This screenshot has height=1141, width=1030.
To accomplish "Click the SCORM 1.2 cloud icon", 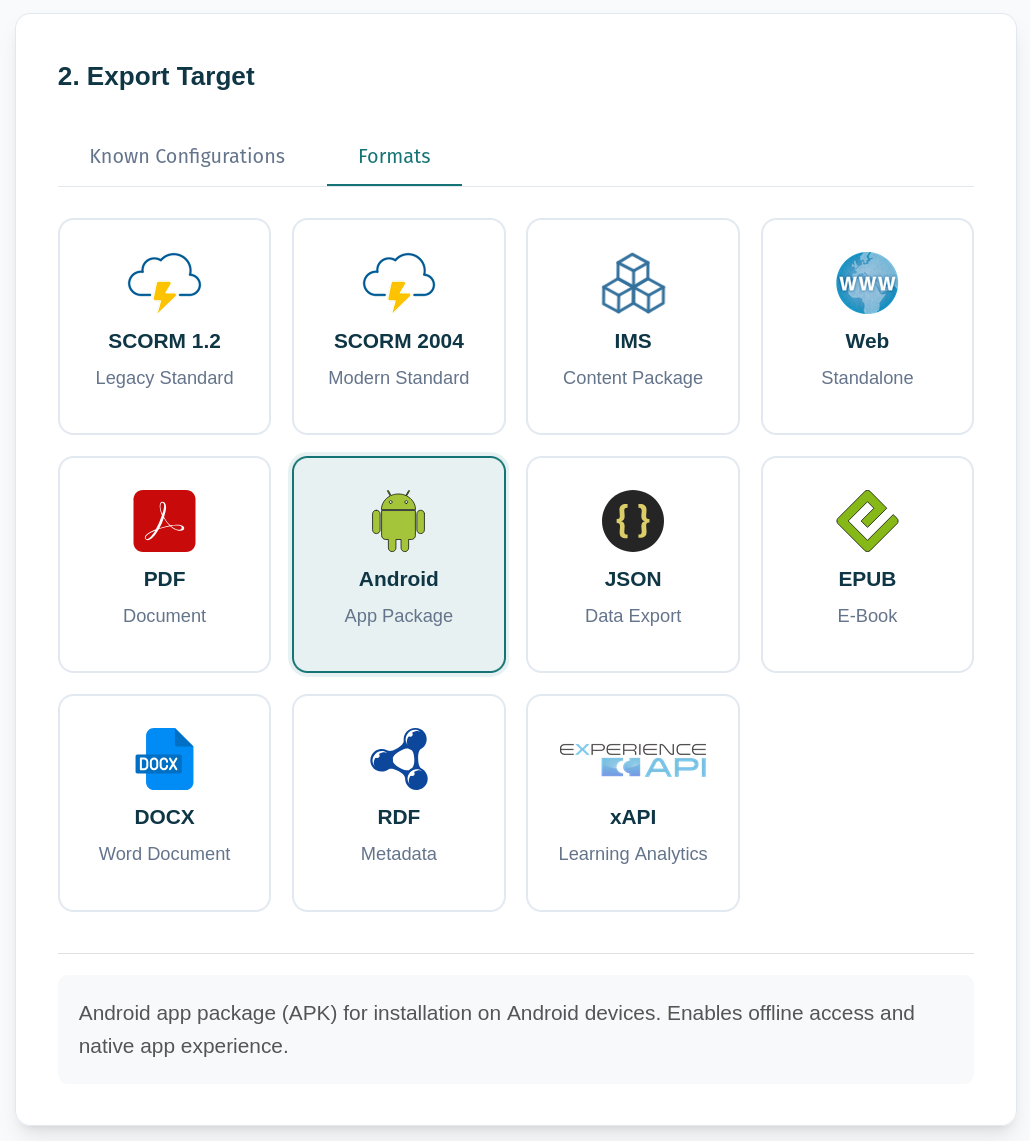I will 164,282.
